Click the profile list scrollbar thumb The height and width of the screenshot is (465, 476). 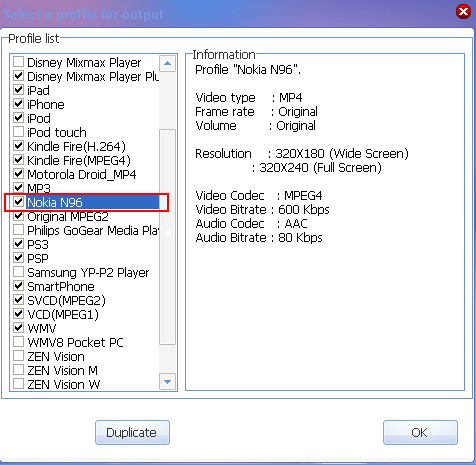coord(167,237)
